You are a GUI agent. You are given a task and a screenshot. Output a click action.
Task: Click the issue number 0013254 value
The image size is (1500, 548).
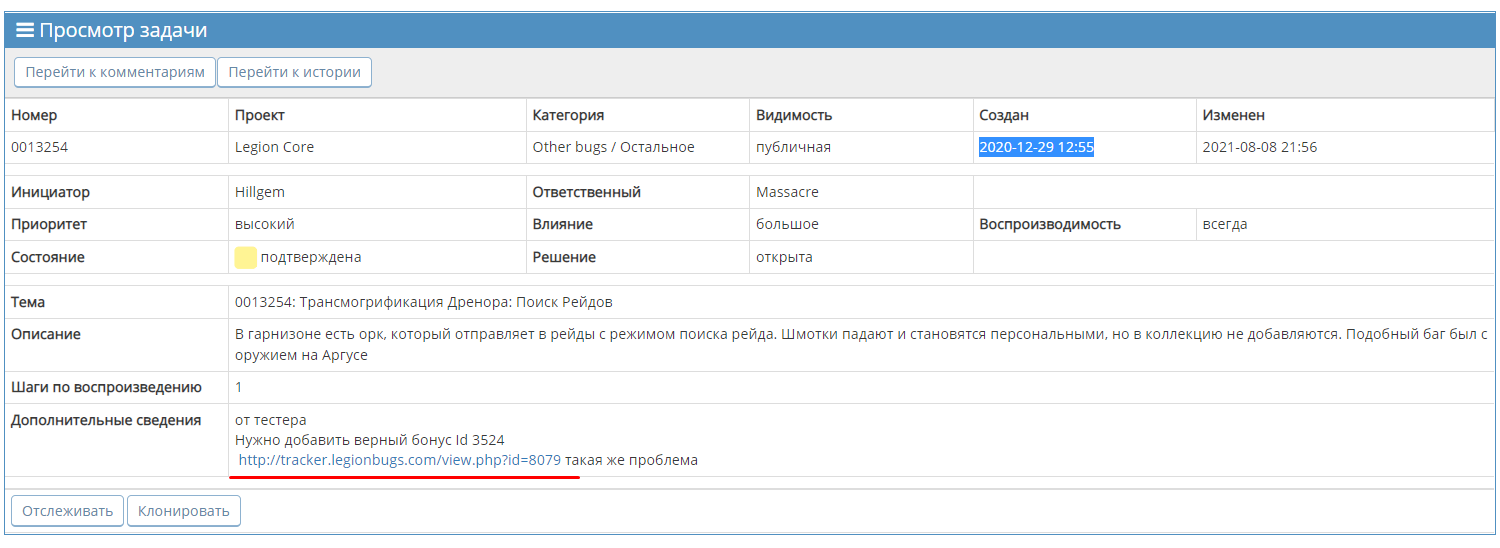39,147
